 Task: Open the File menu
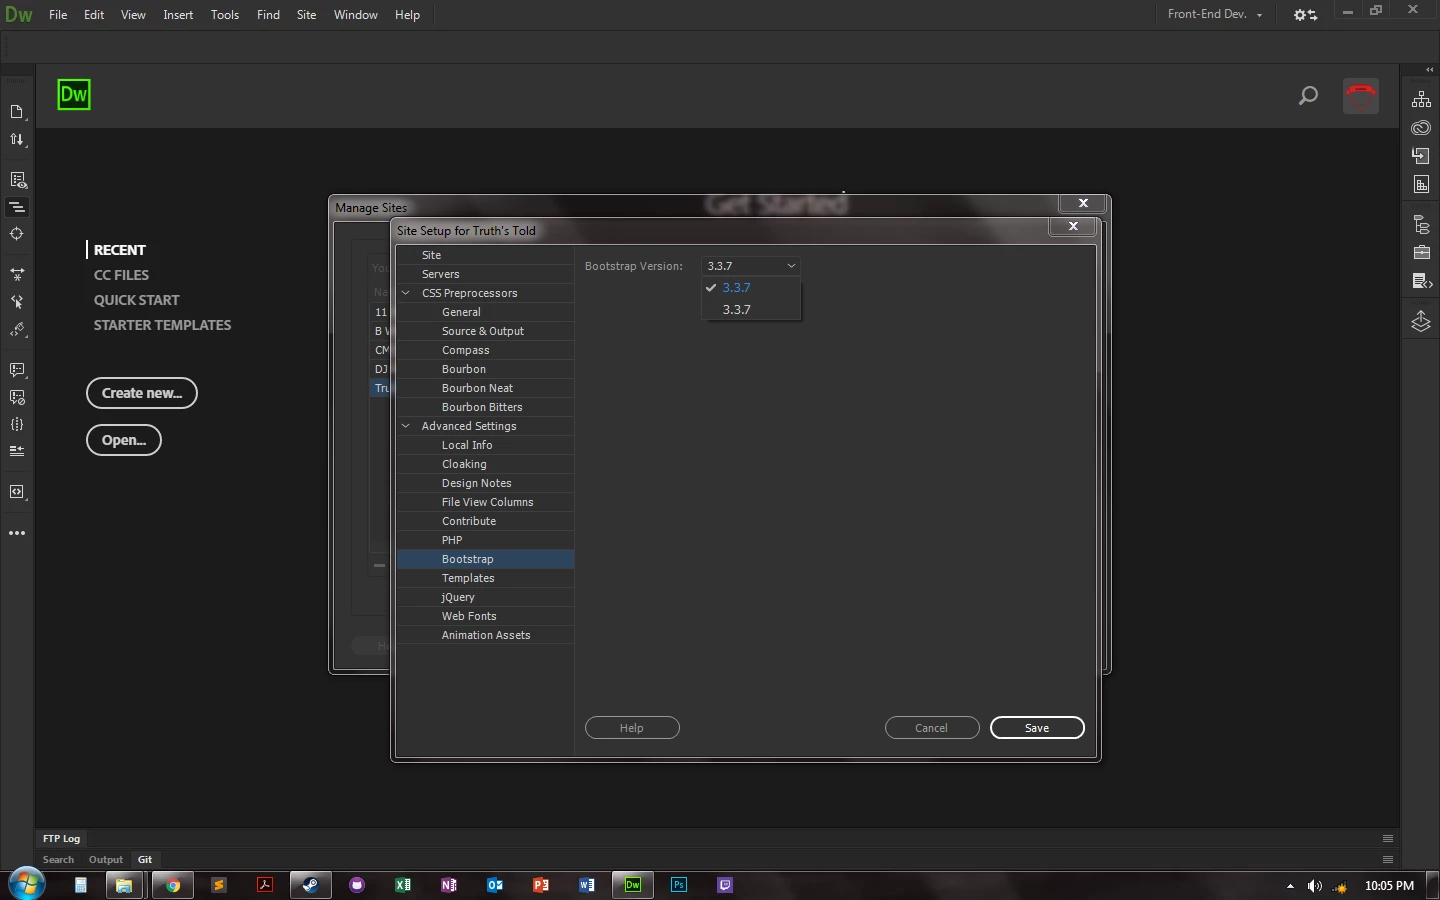(x=58, y=15)
